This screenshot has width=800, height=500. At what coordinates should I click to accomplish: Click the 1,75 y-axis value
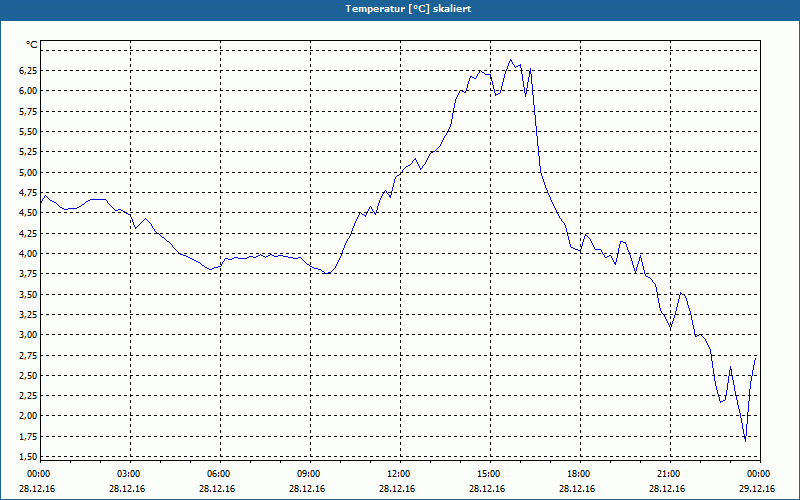[x=28, y=437]
